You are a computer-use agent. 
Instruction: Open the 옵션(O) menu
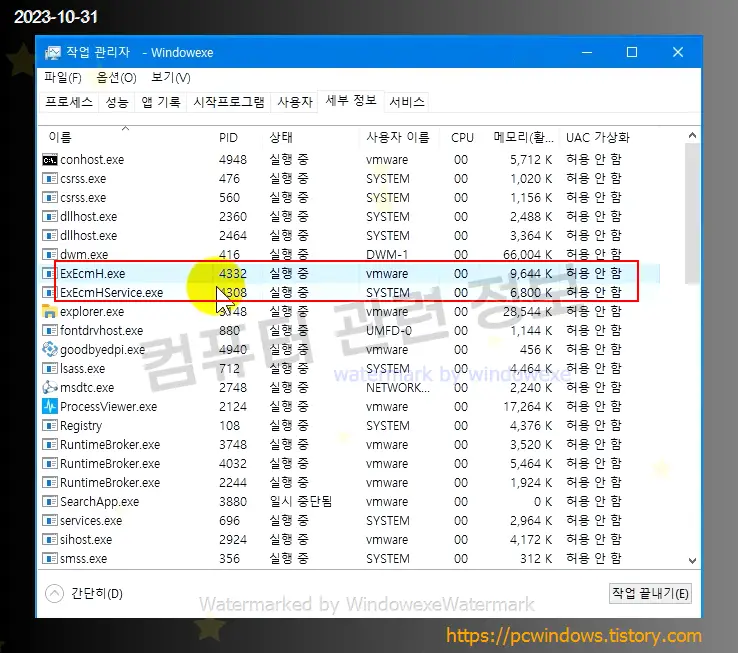(x=116, y=78)
